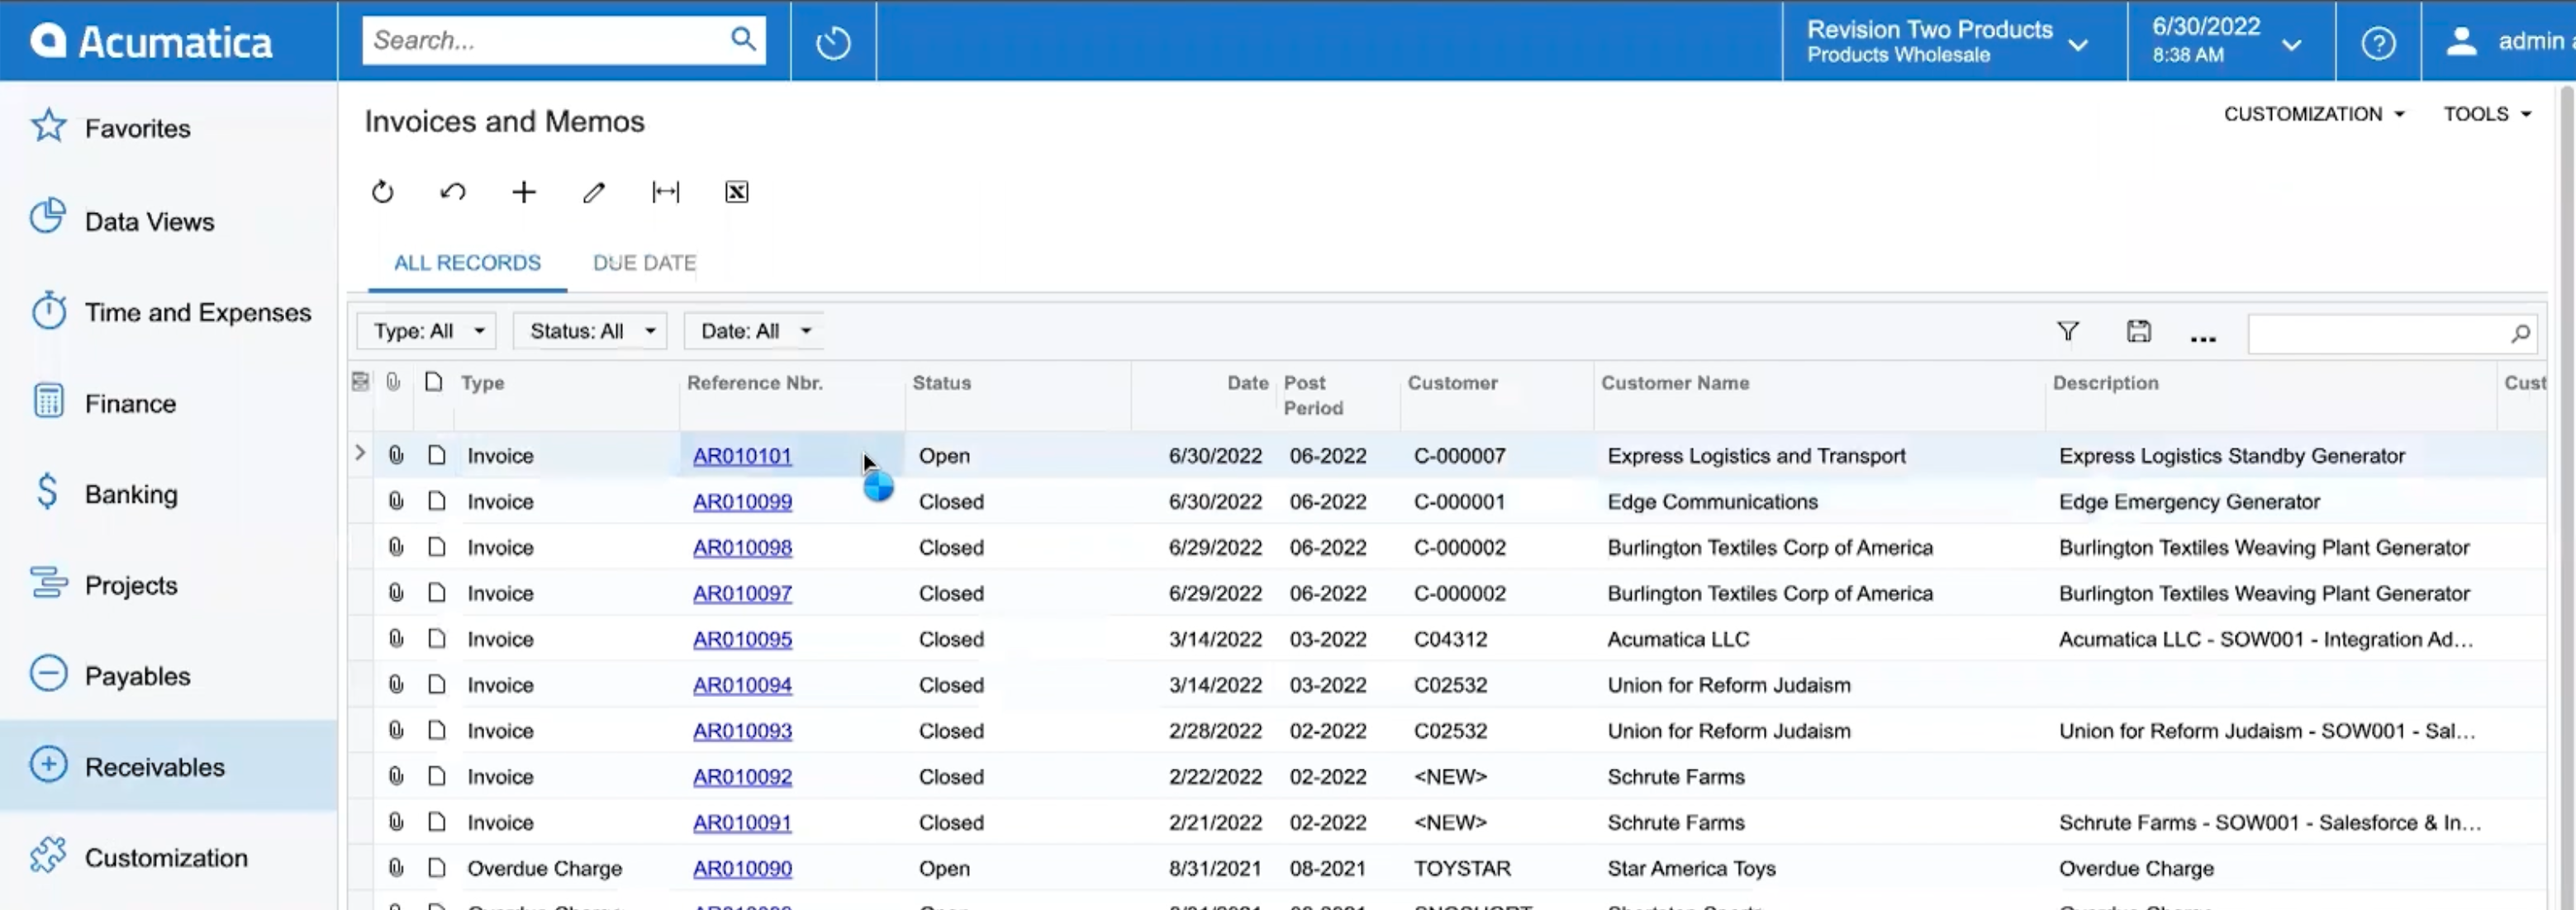Export the grid to Excel

736,191
